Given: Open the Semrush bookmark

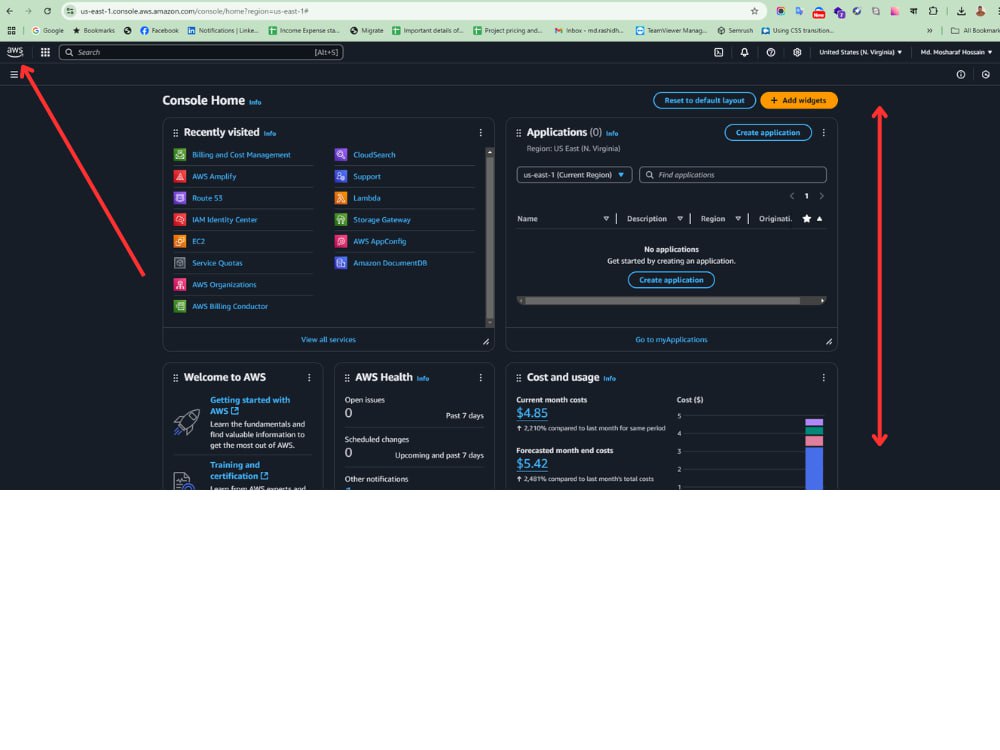Looking at the screenshot, I should [x=735, y=30].
